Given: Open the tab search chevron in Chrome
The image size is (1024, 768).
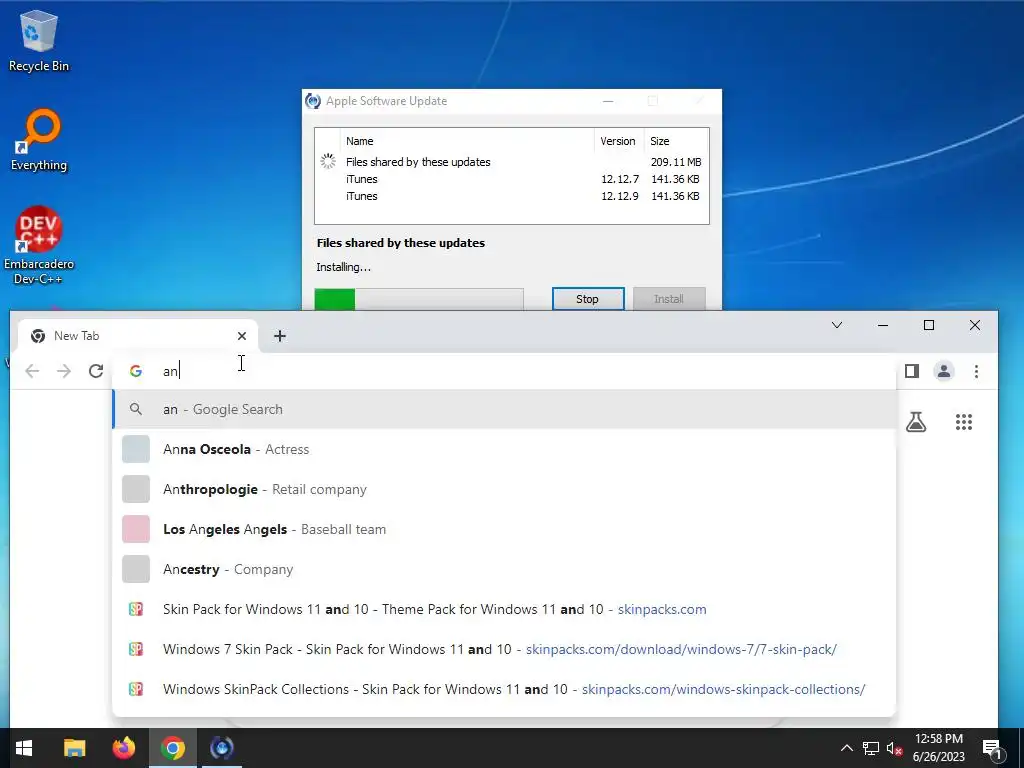Looking at the screenshot, I should click(x=837, y=325).
